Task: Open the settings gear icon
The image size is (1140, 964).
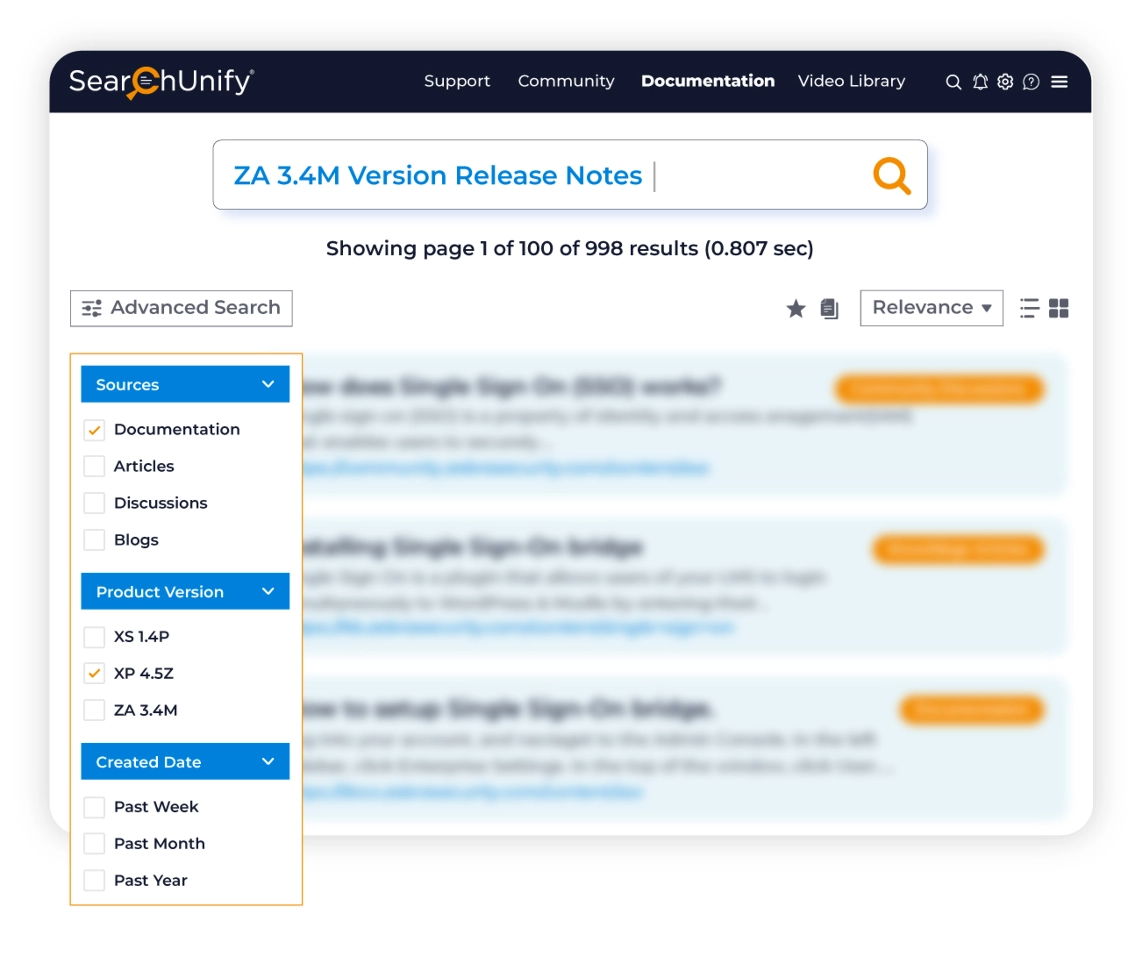Action: click(1005, 81)
